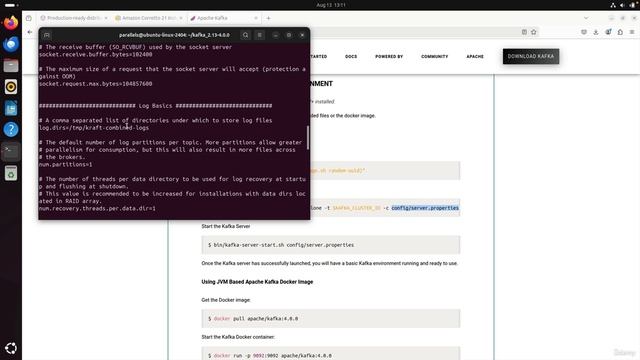This screenshot has height=360, width=640.
Task: Click docker run -p 9092:9092 code
Action: [331, 353]
